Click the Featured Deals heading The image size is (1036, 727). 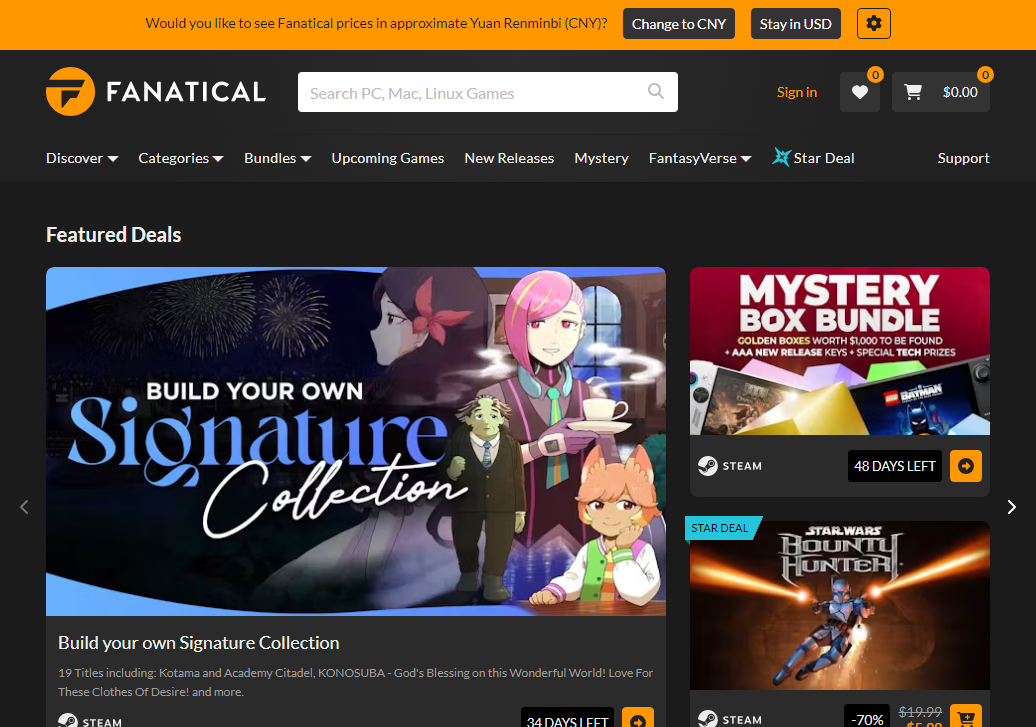114,235
